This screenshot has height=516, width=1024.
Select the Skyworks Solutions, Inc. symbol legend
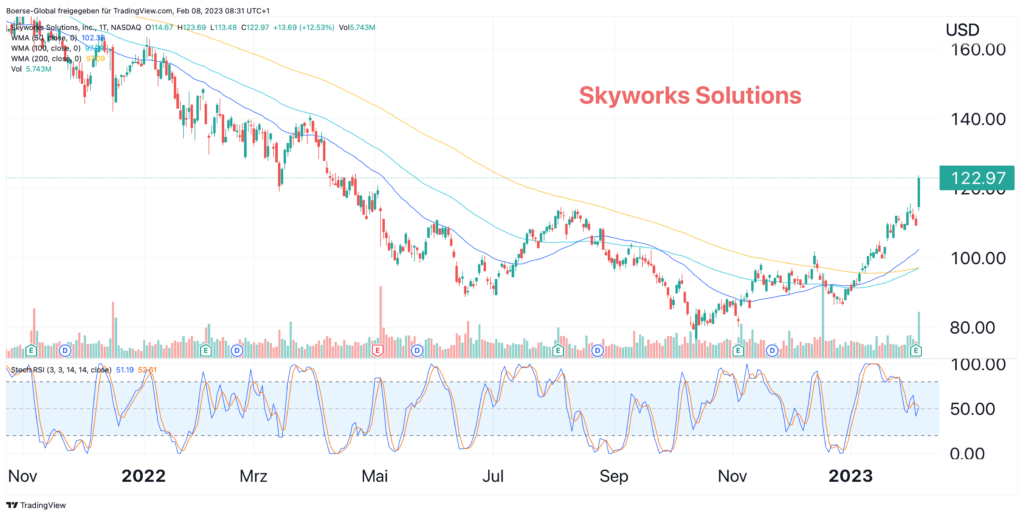76,27
